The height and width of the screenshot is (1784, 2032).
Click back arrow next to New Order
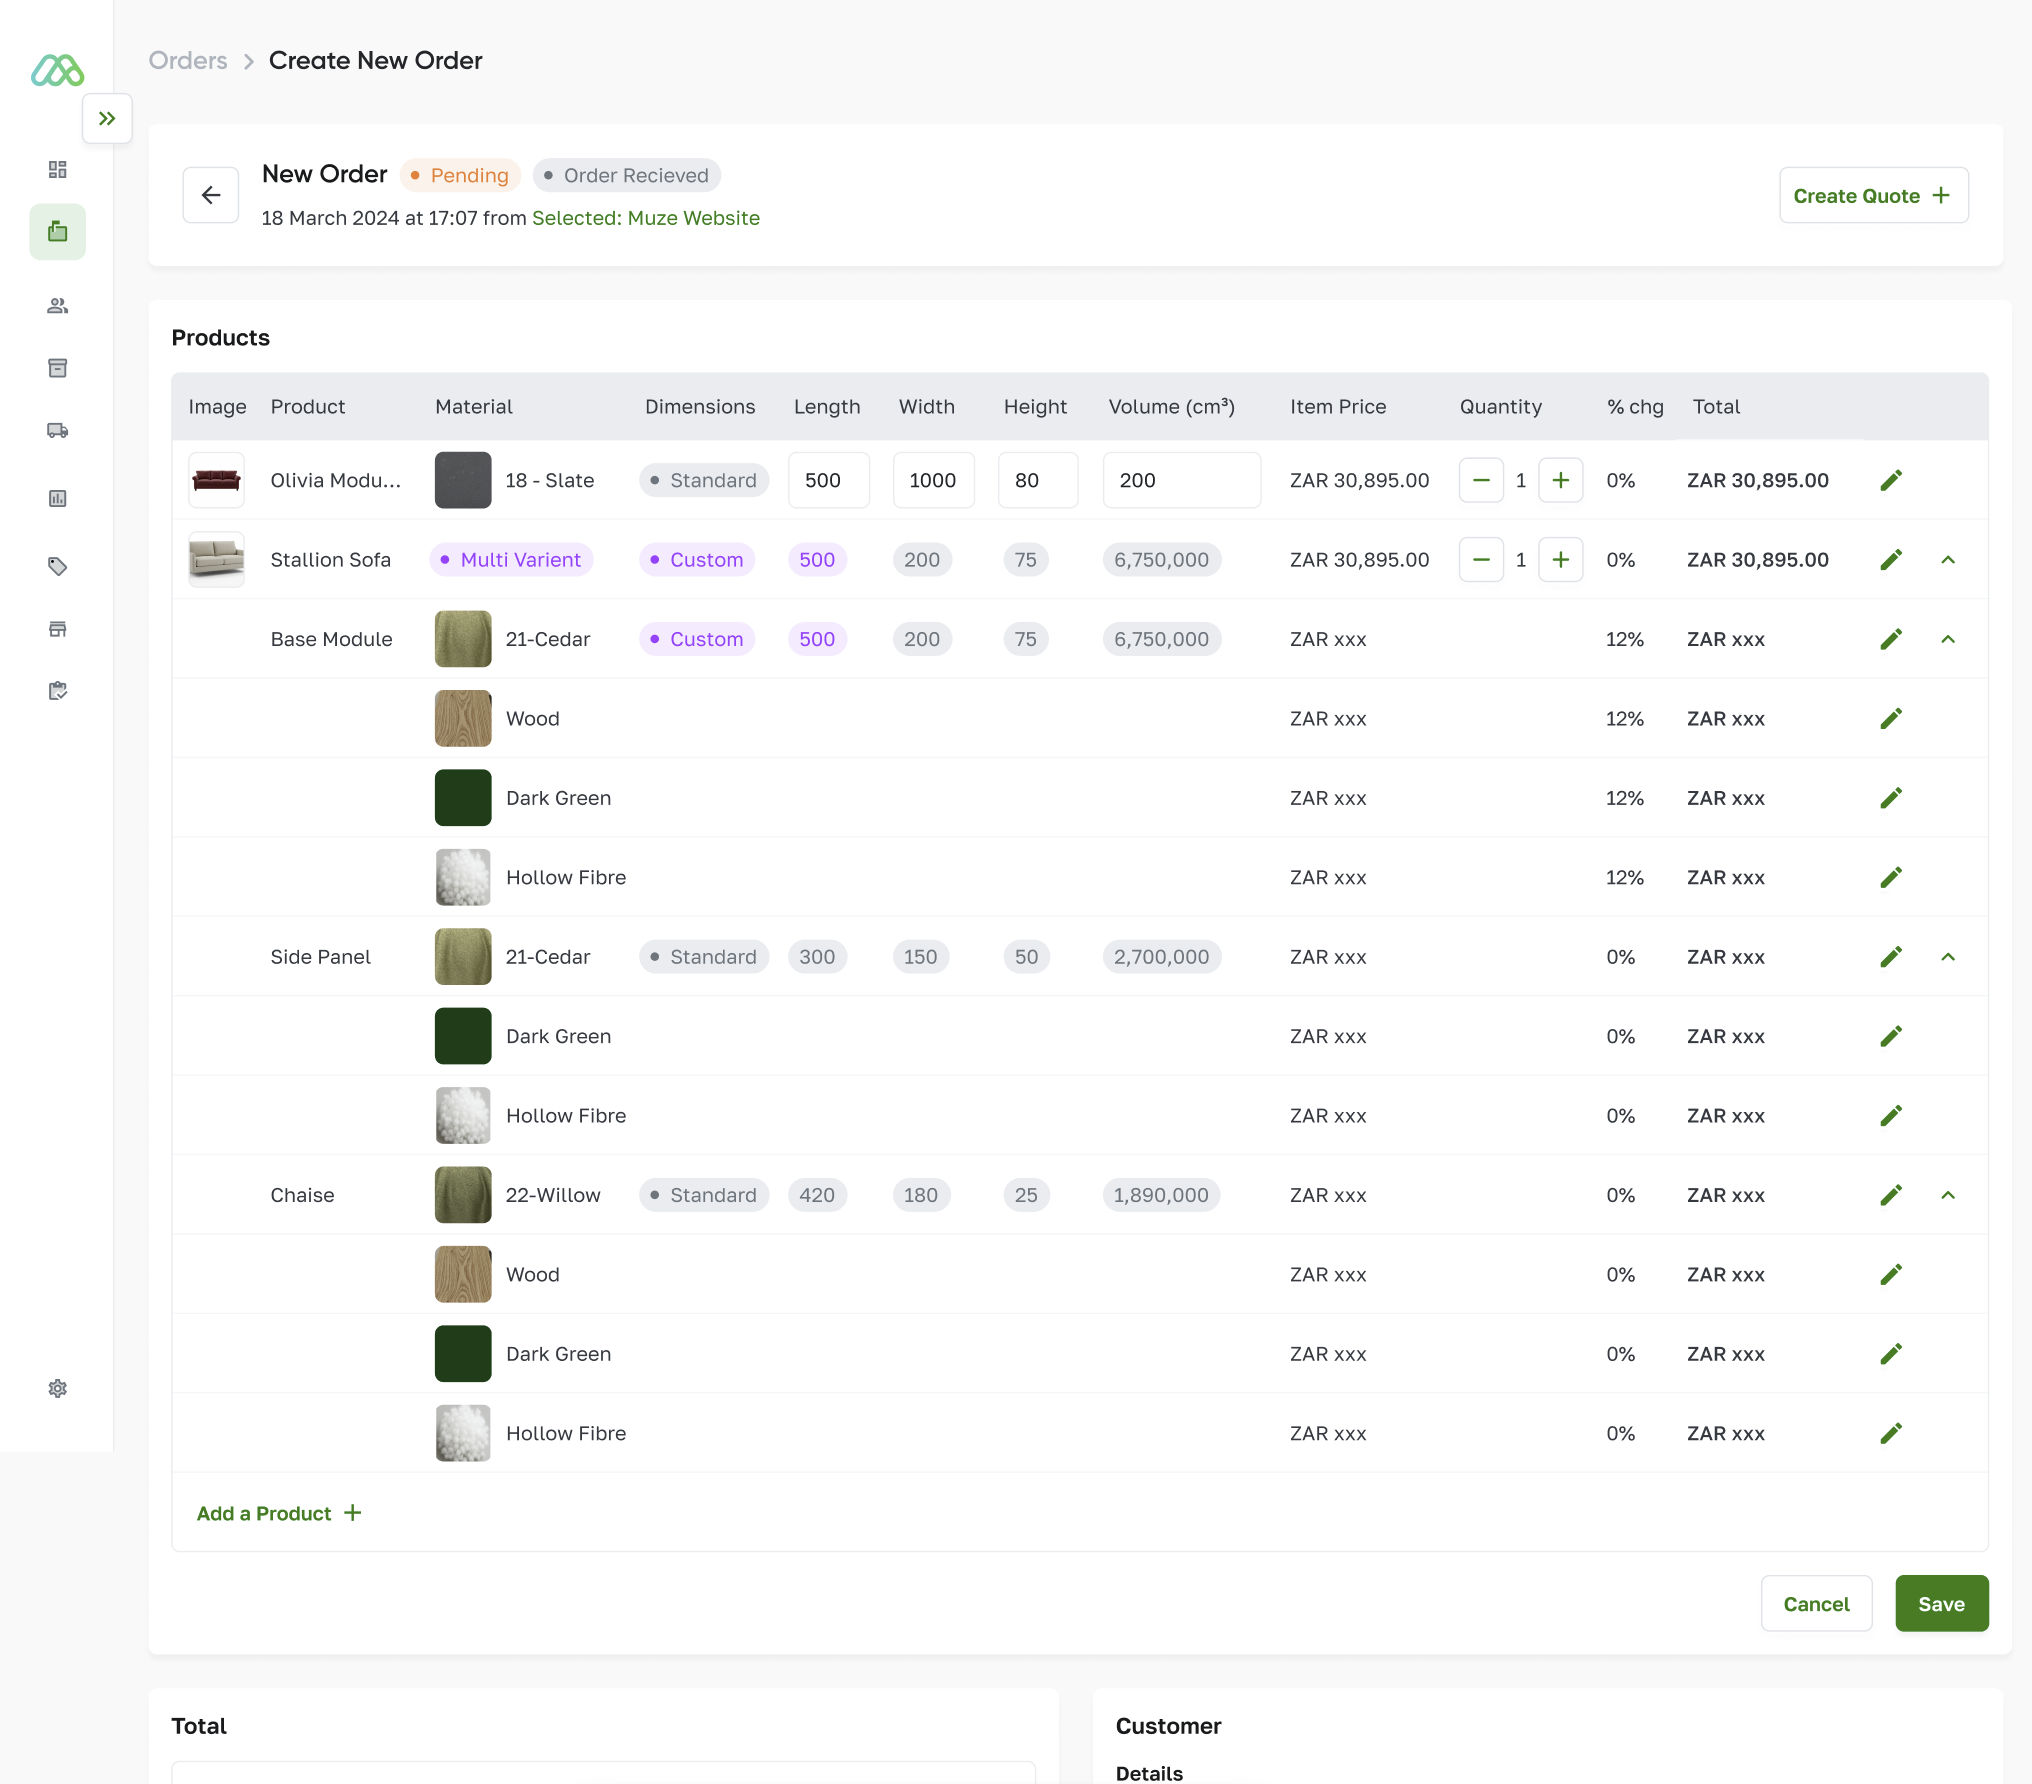[211, 195]
